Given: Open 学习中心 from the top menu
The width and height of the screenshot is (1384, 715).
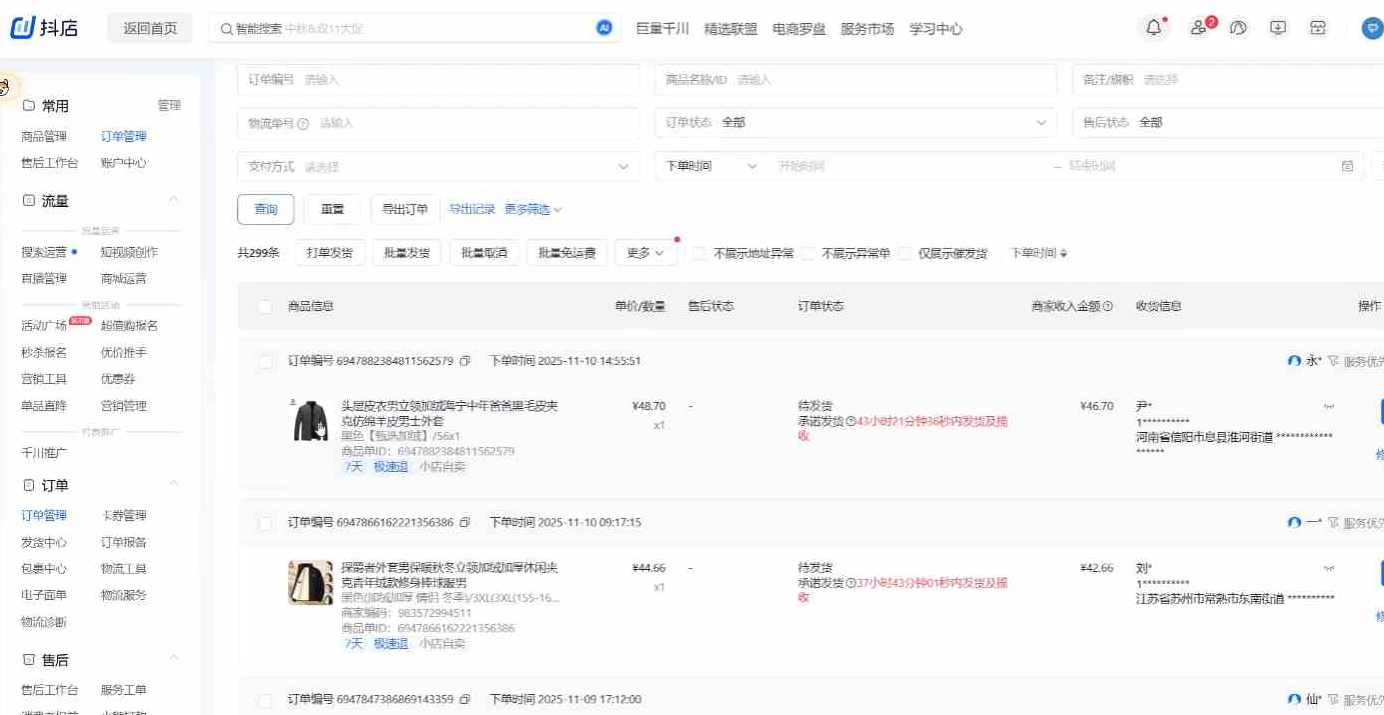Looking at the screenshot, I should (936, 29).
